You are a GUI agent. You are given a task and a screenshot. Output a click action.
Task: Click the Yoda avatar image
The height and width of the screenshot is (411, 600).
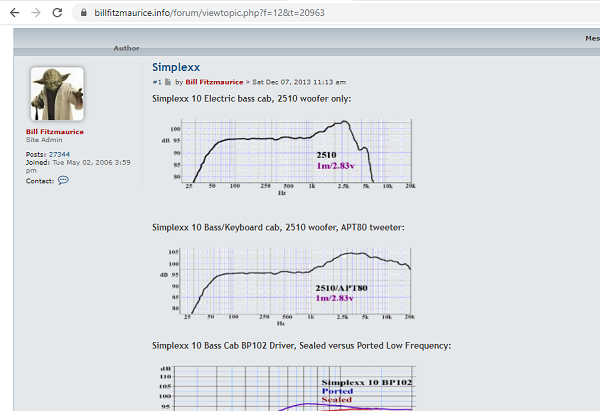click(x=57, y=94)
